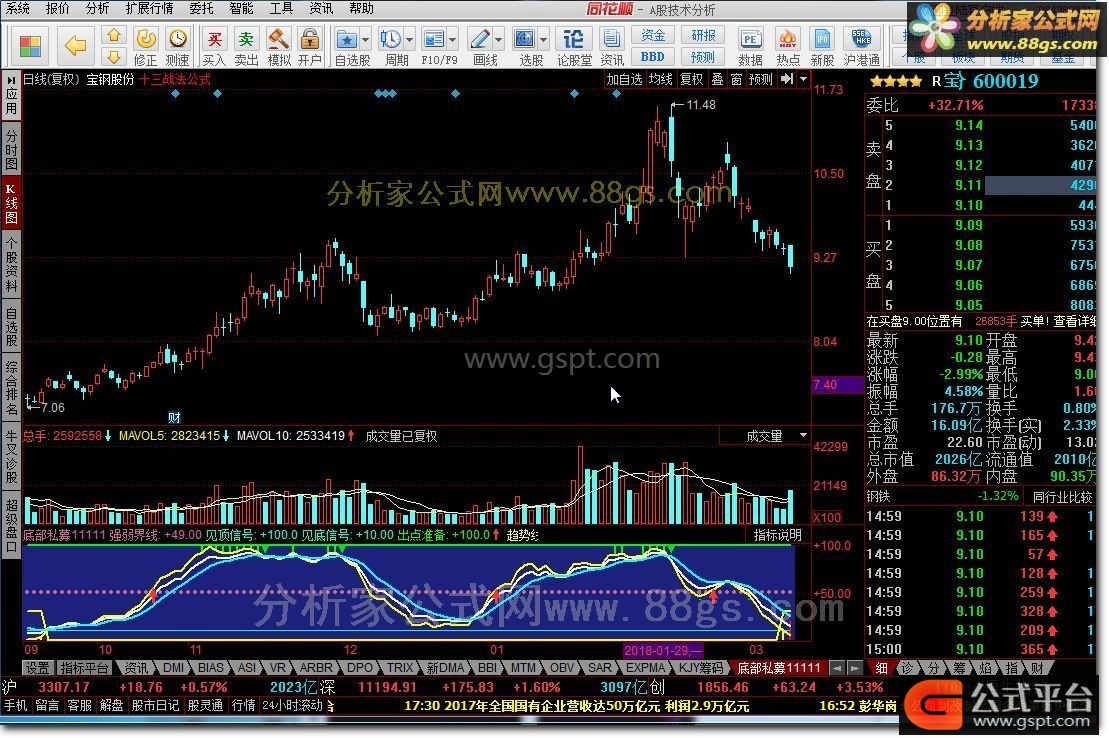Screen dimensions: 1109x738
Task: Toggle the 窗 window layout option
Action: click(736, 79)
